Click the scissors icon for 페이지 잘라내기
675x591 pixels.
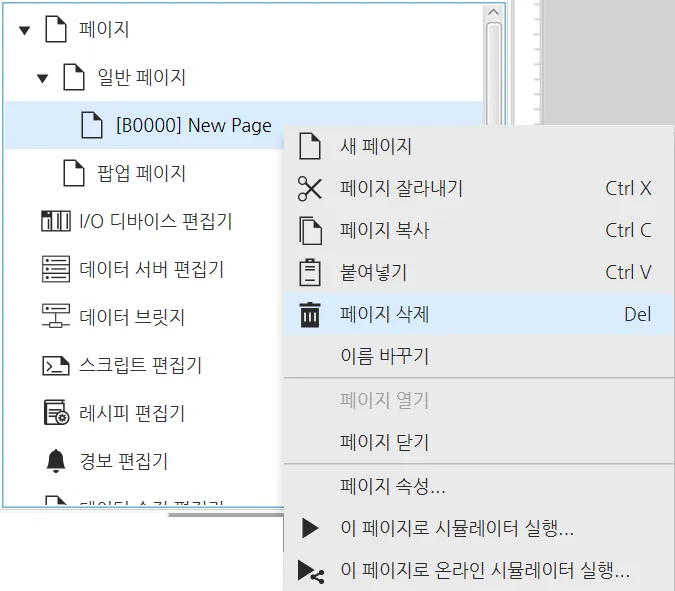pos(311,188)
